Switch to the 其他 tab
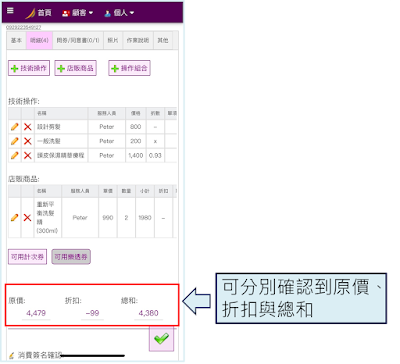400x364 pixels. click(163, 40)
